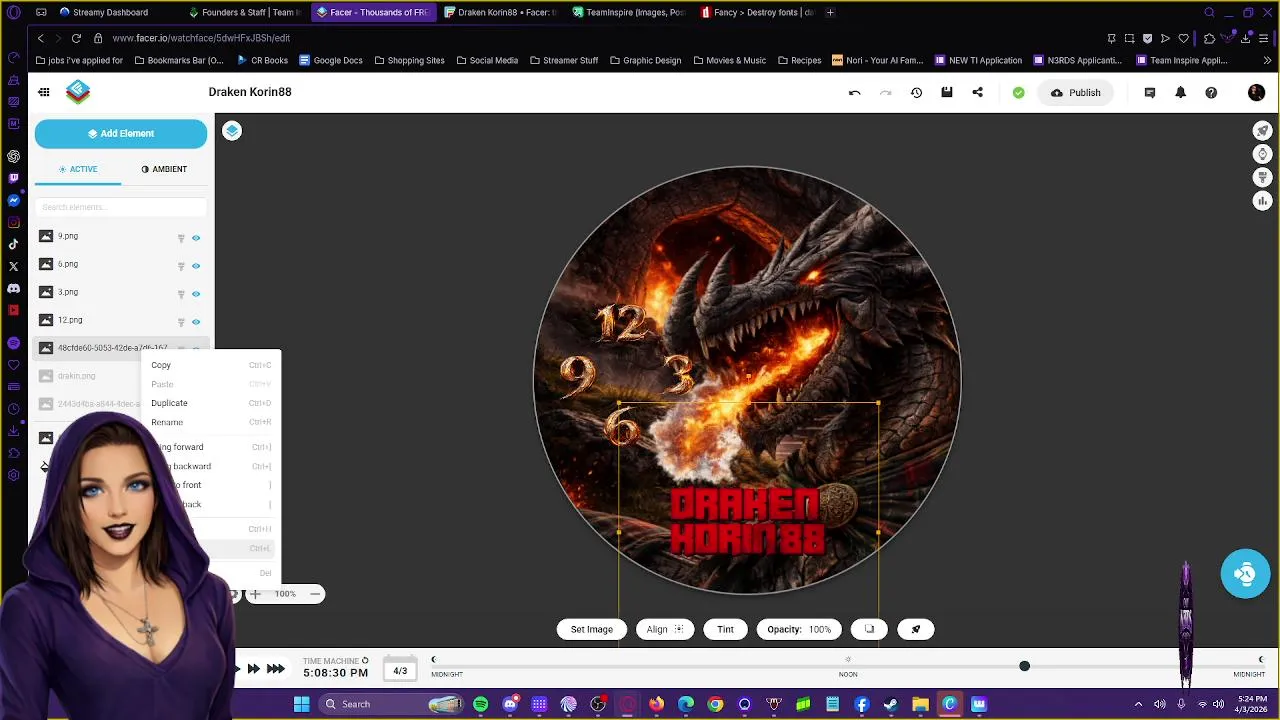Save the watch face with the floppy icon
1280x720 pixels.
947,92
